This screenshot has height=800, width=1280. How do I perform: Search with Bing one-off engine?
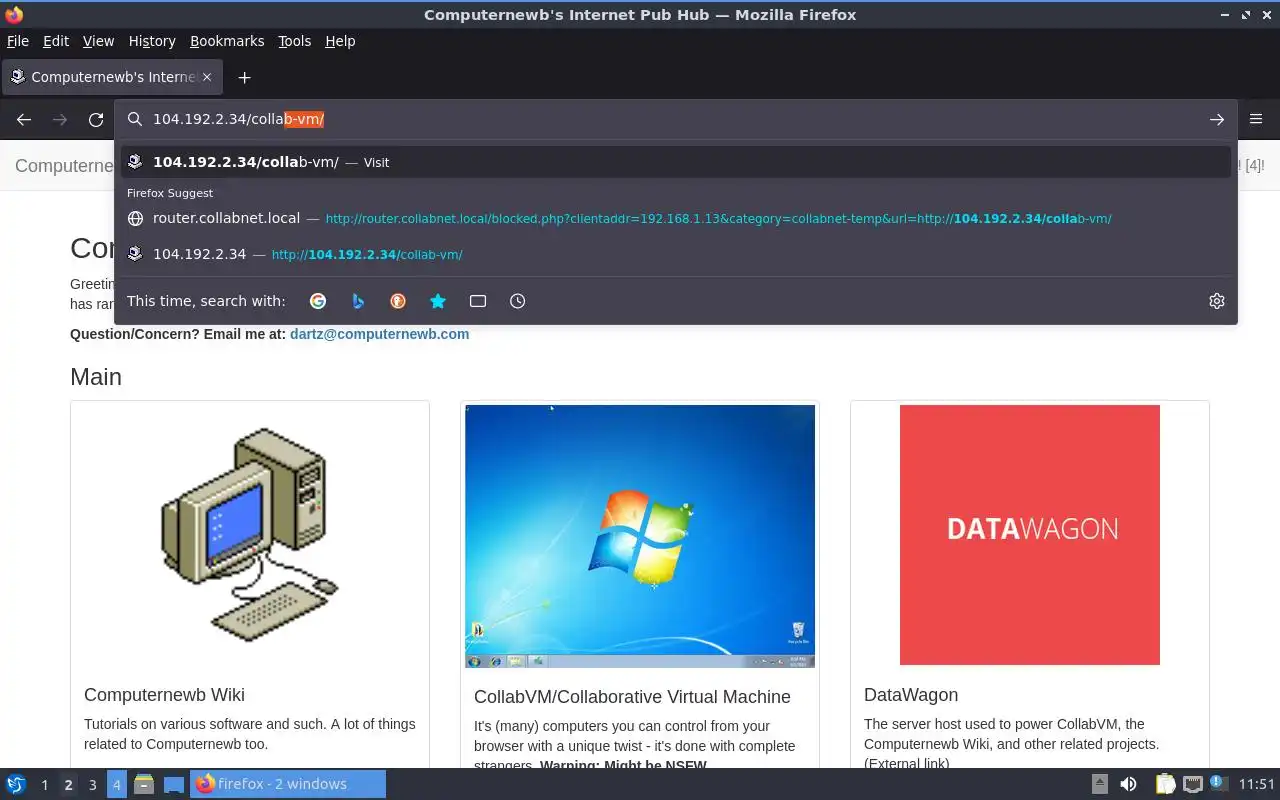click(358, 301)
